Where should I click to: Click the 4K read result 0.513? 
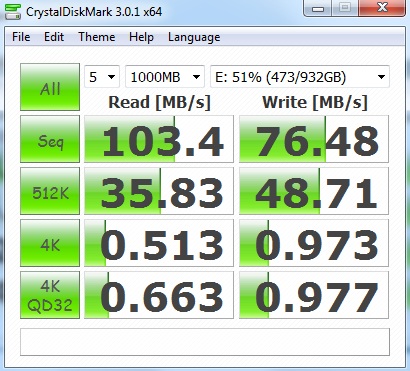pos(159,243)
